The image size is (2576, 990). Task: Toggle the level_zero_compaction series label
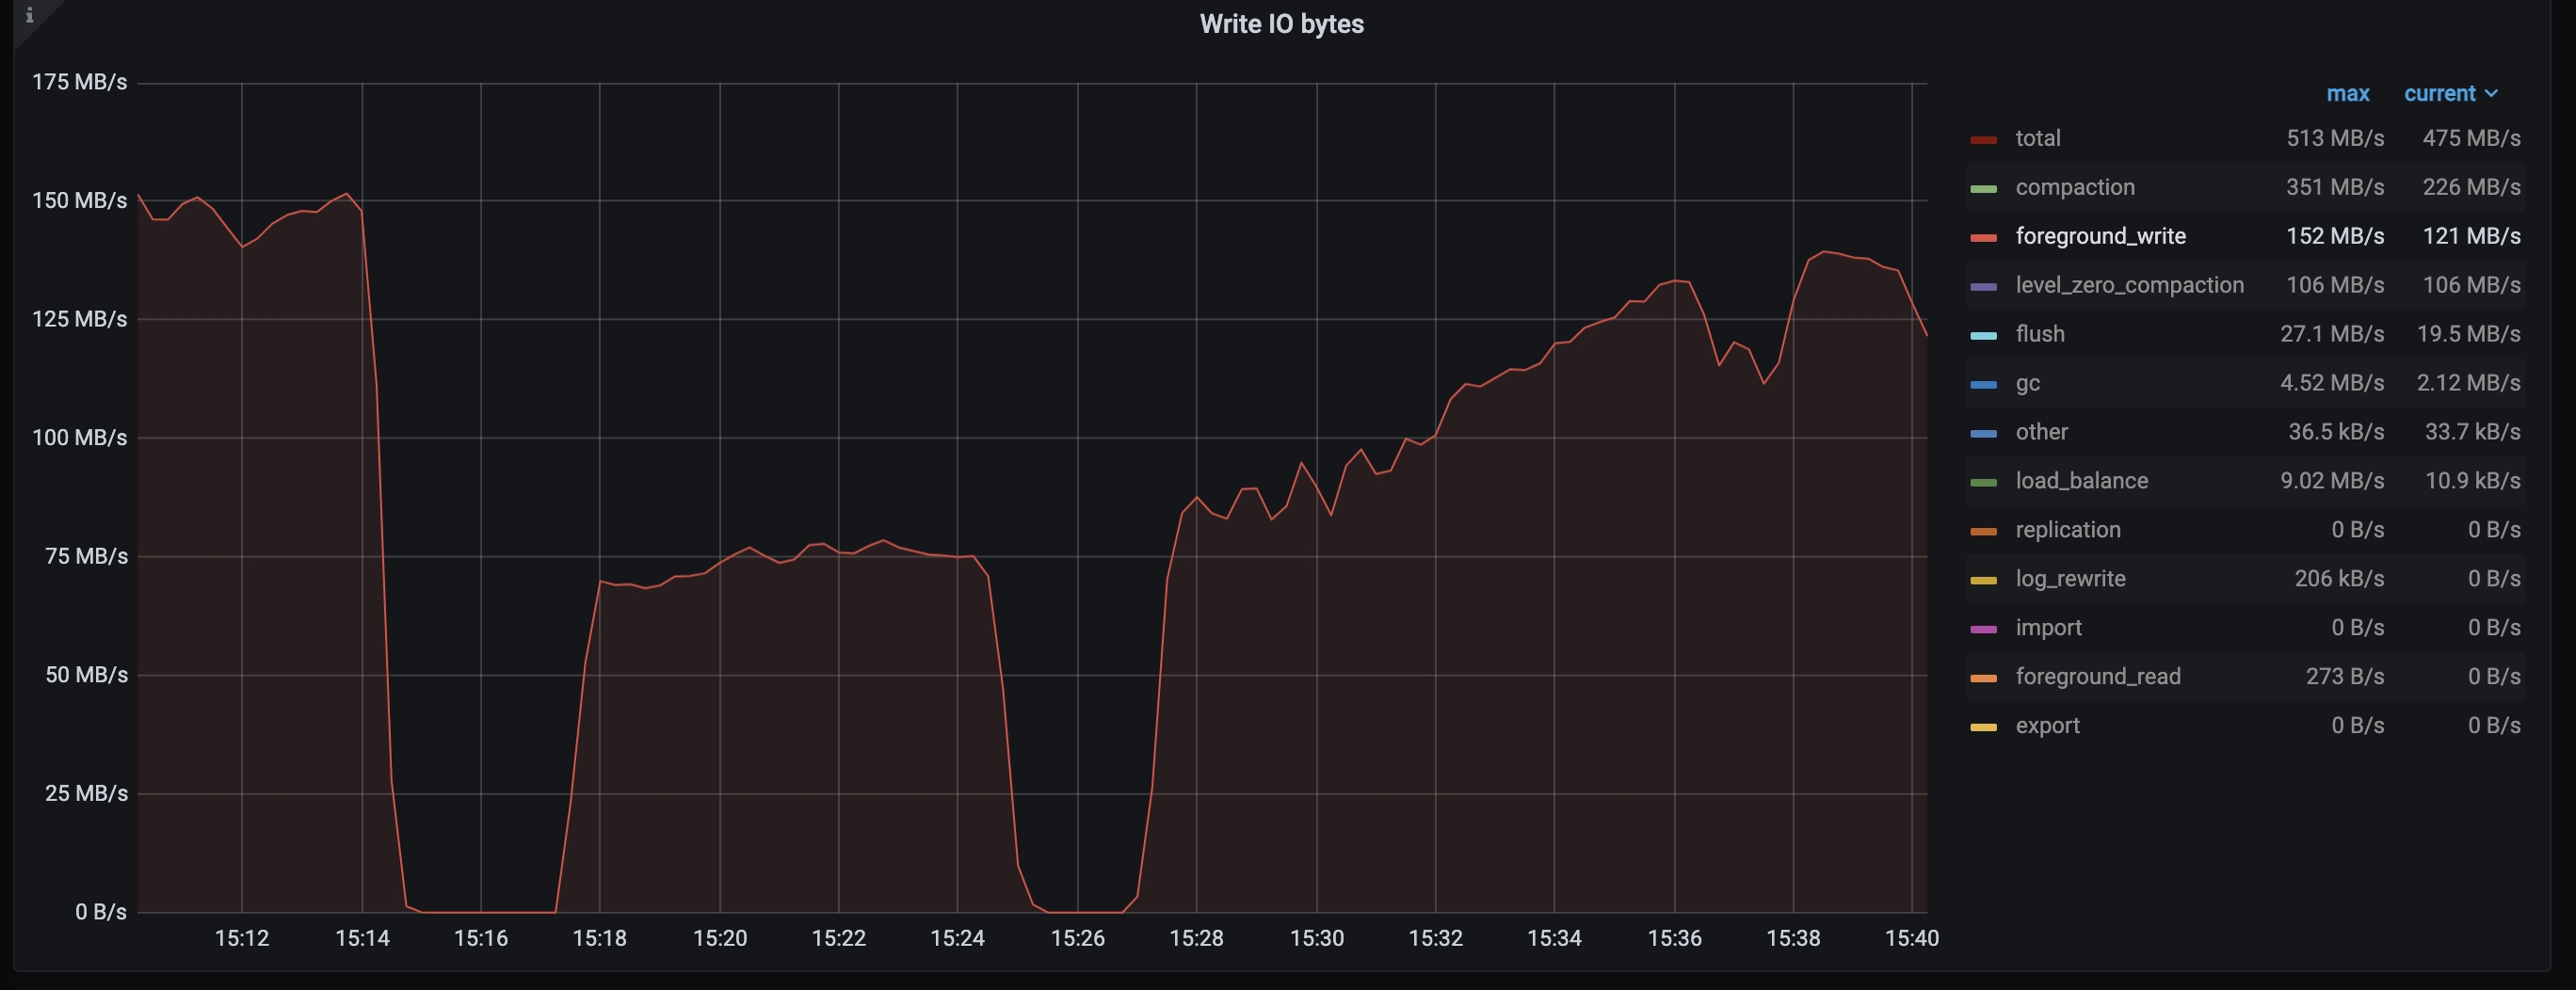point(2129,285)
